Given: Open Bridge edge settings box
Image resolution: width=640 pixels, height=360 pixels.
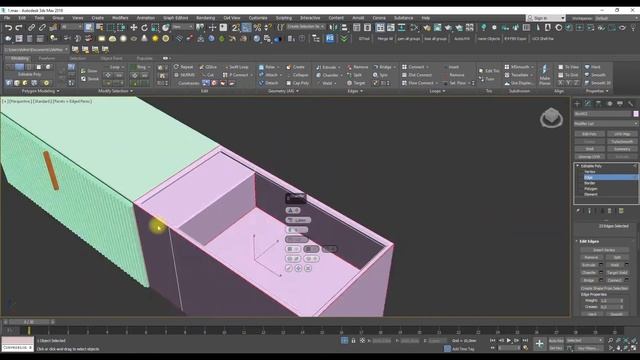Looking at the screenshot, I should point(601,280).
